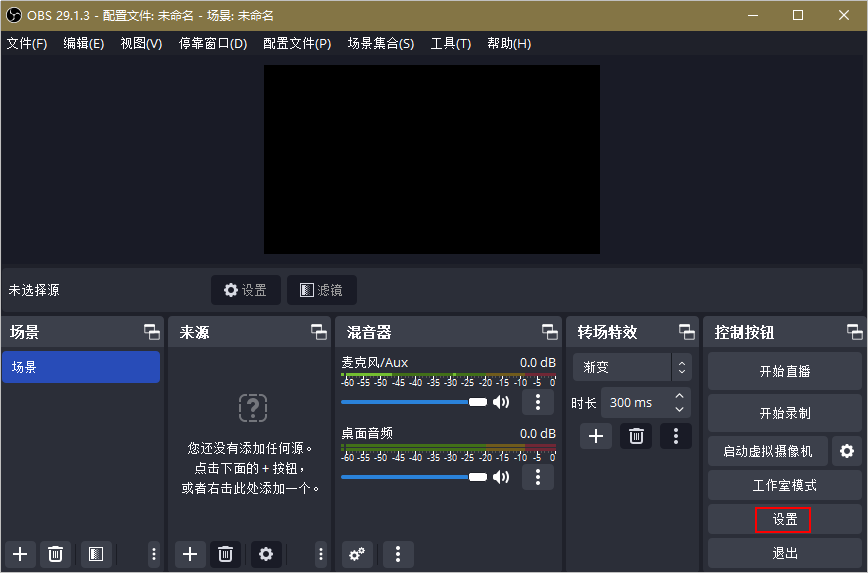Open source properties gear in Sources panel
Viewport: 868px width, 573px height.
[x=266, y=554]
